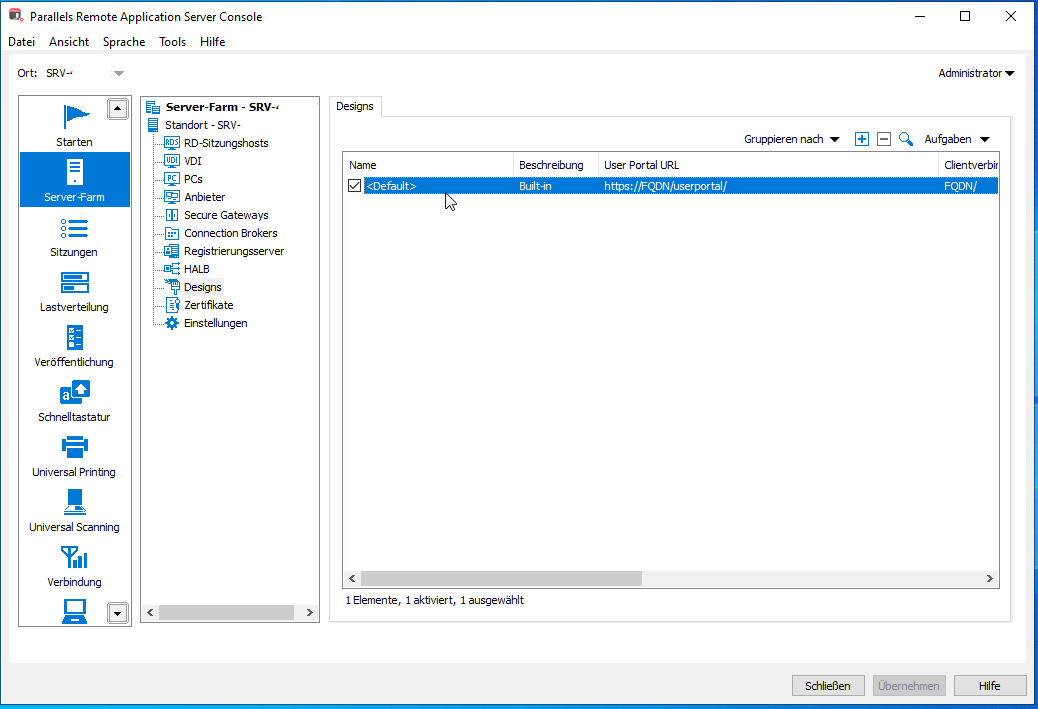Select the <Default> design row name

pos(391,186)
